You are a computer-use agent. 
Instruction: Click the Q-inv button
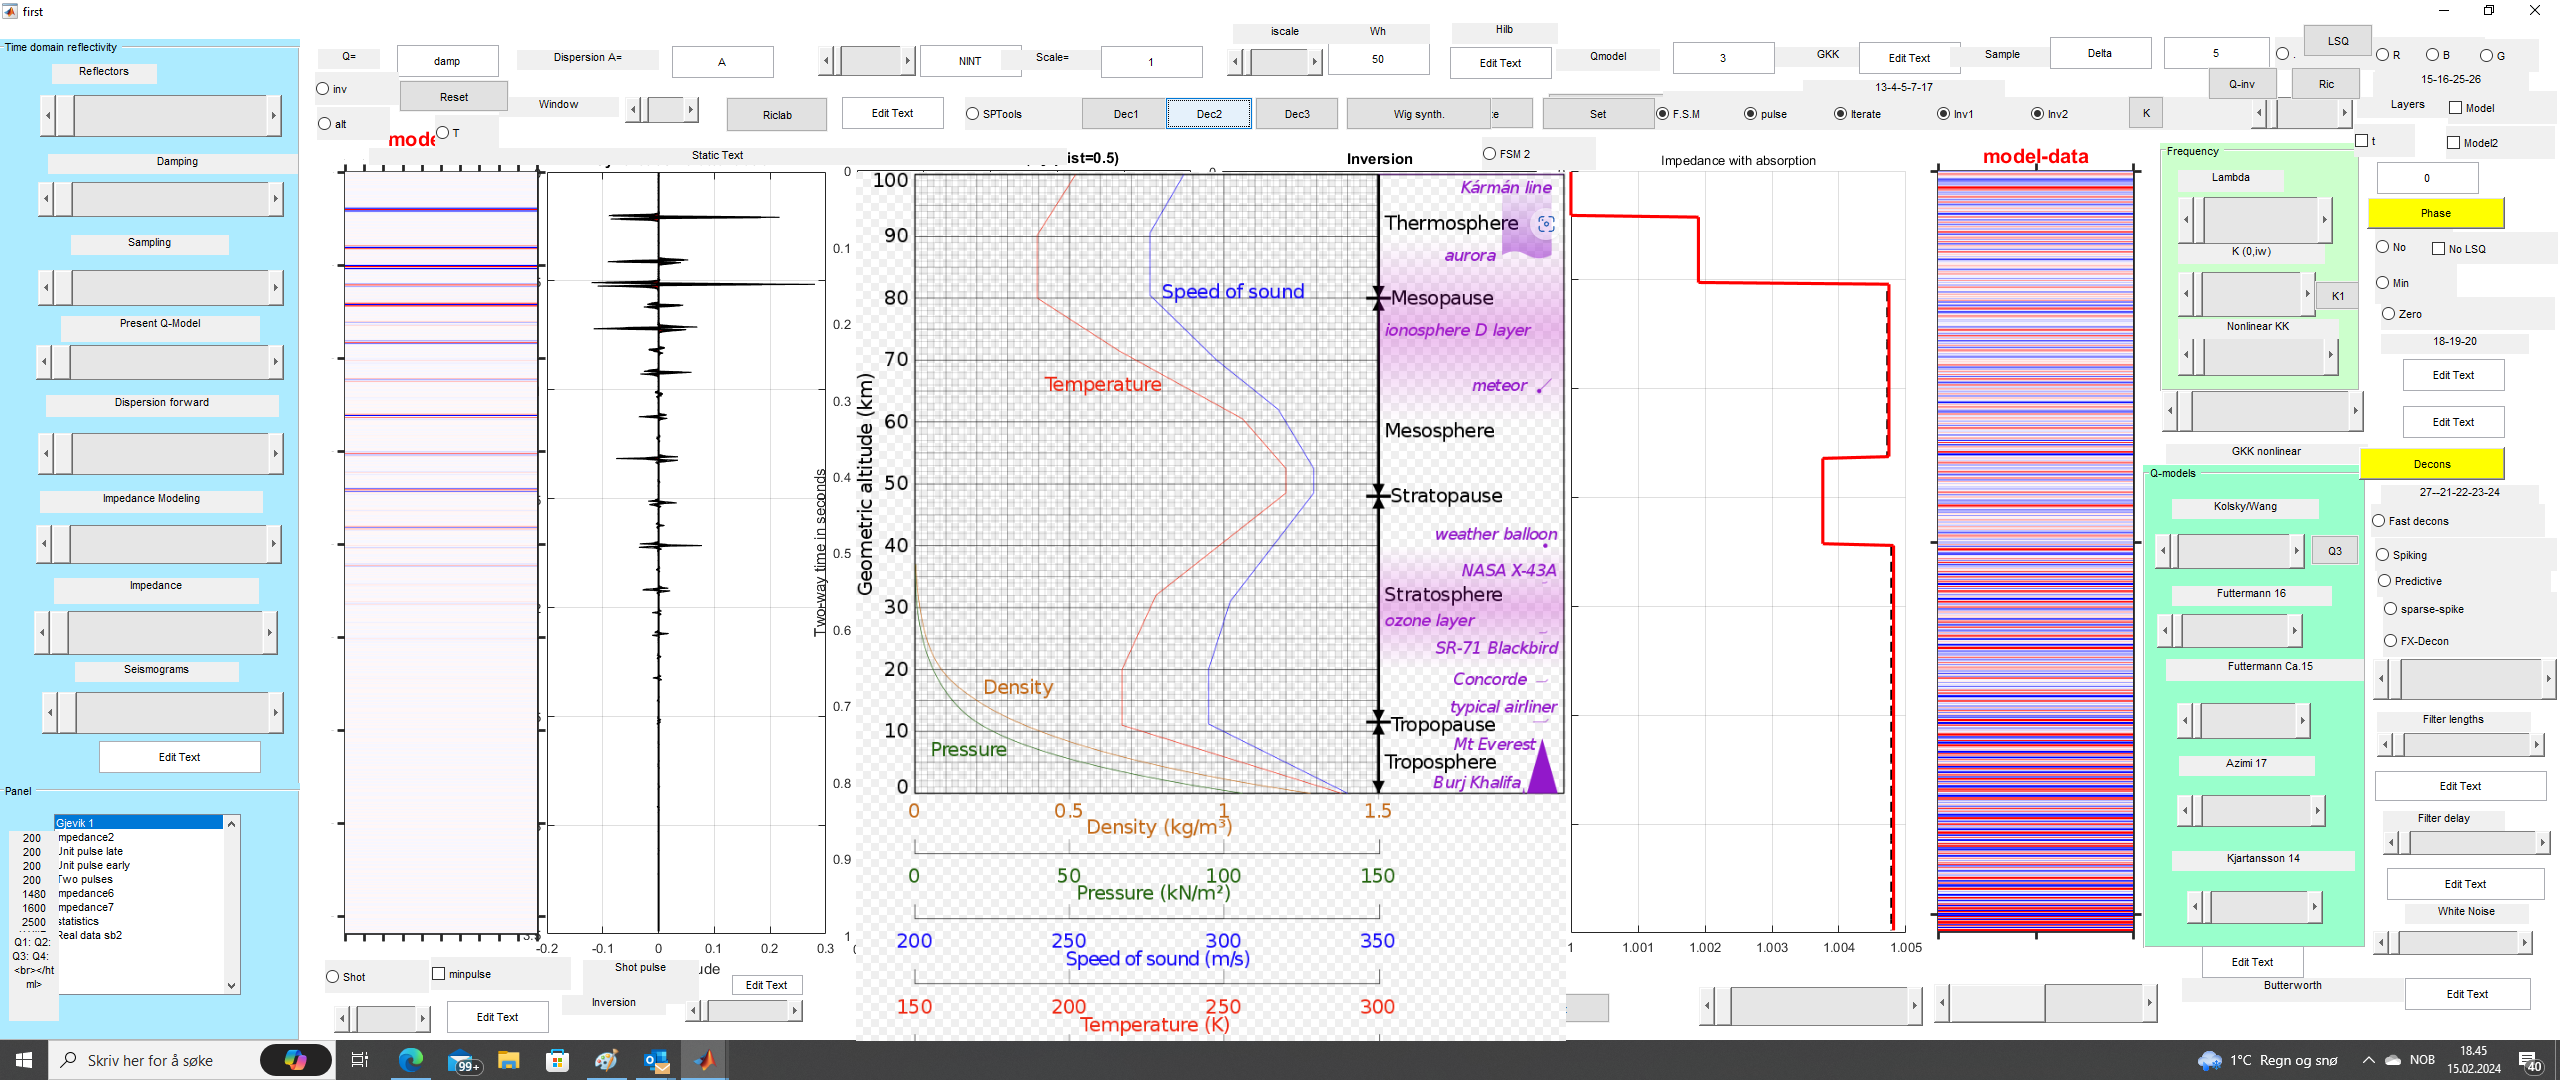(x=2242, y=84)
